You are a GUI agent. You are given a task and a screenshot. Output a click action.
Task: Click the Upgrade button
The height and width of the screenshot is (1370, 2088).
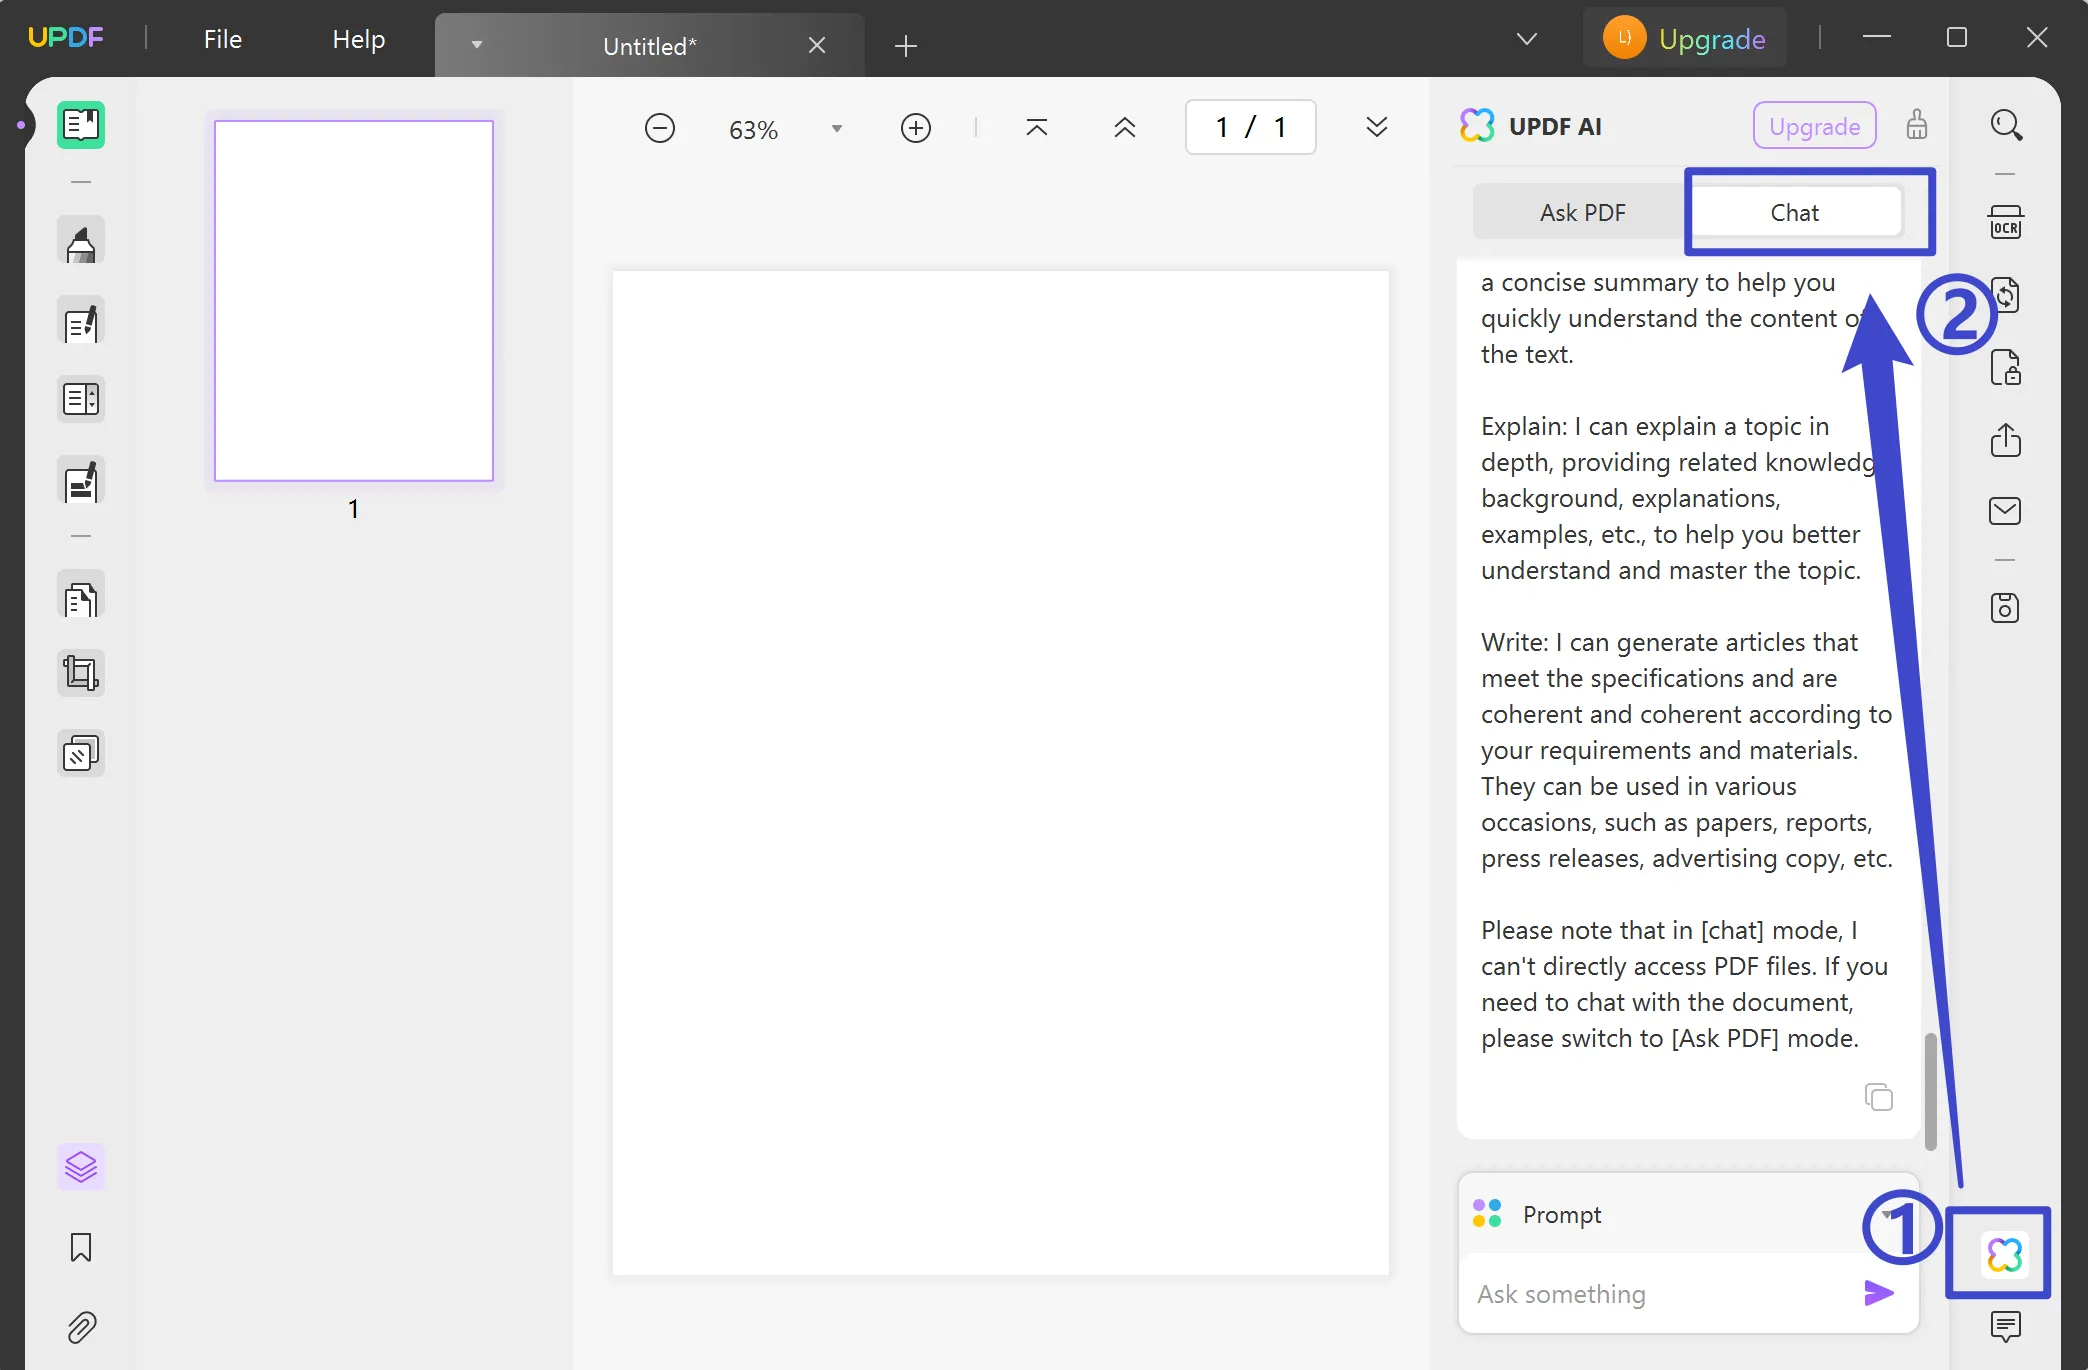point(1712,38)
